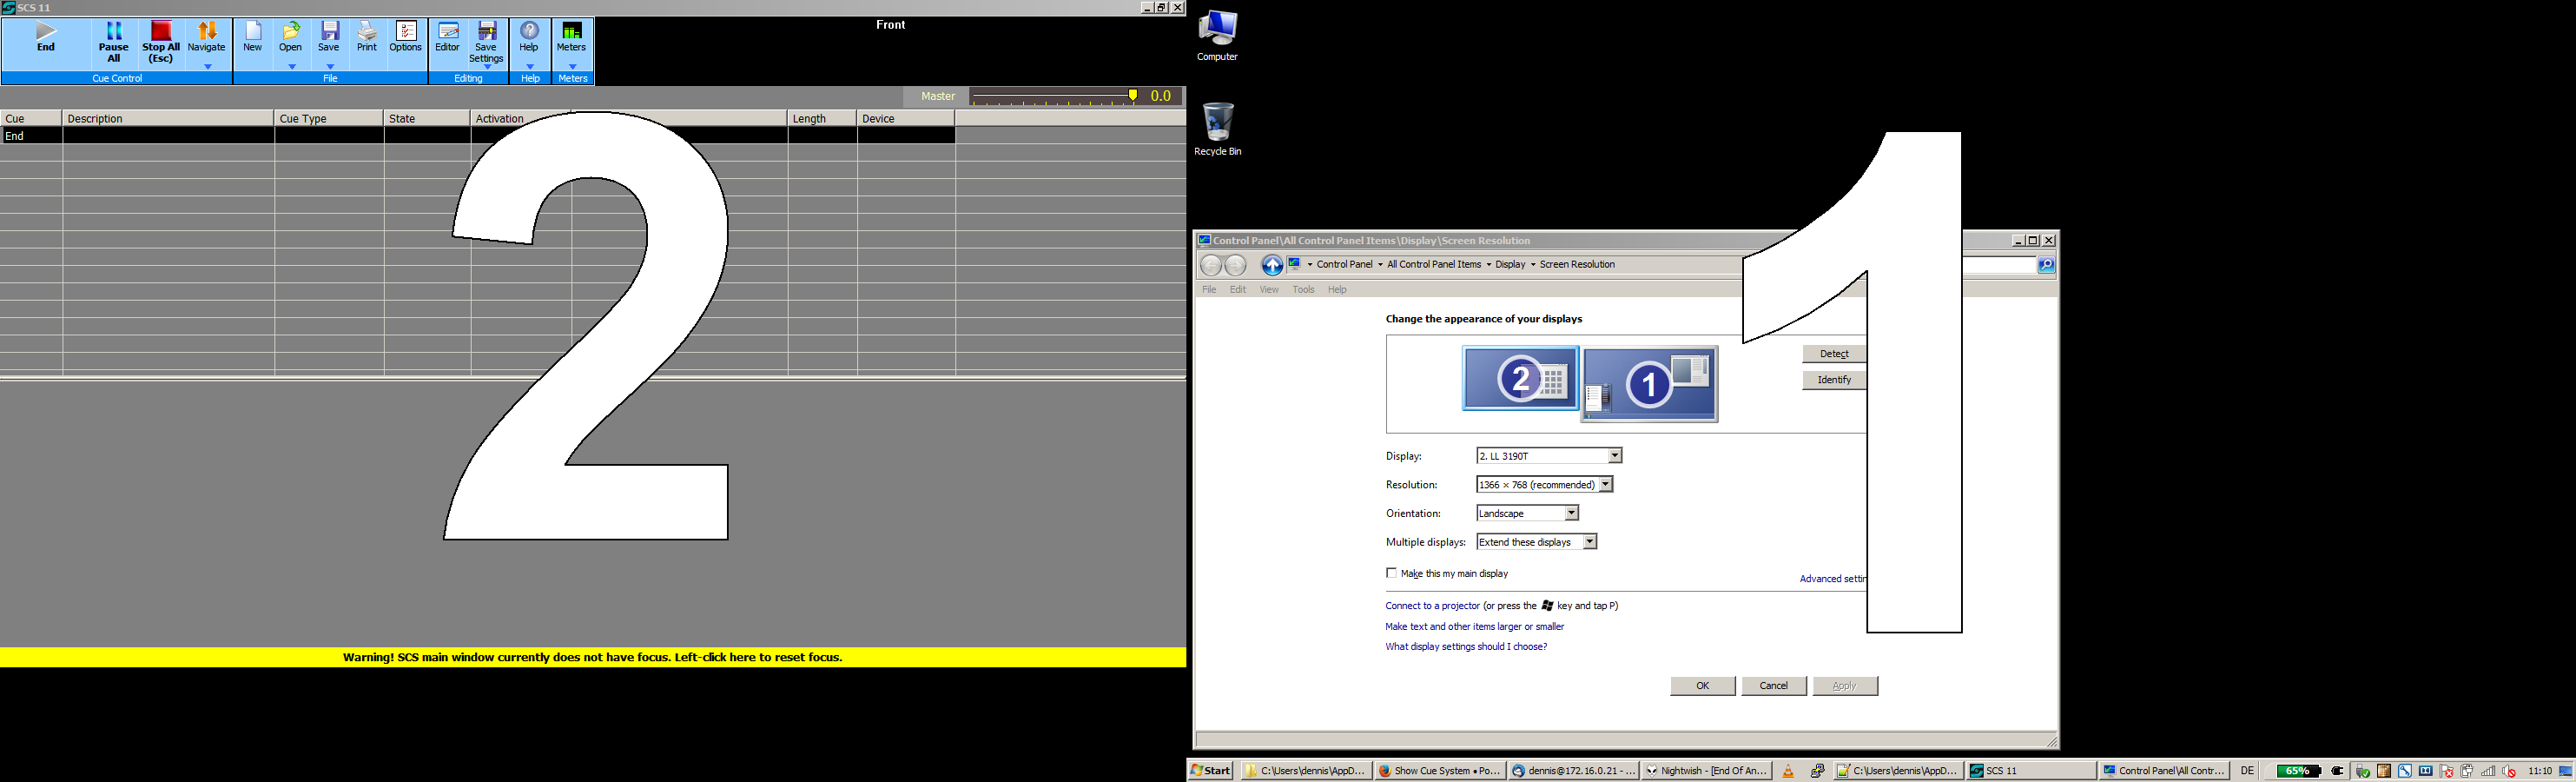Open the Tools menu in Control Panel
The image size is (2576, 782).
1303,290
